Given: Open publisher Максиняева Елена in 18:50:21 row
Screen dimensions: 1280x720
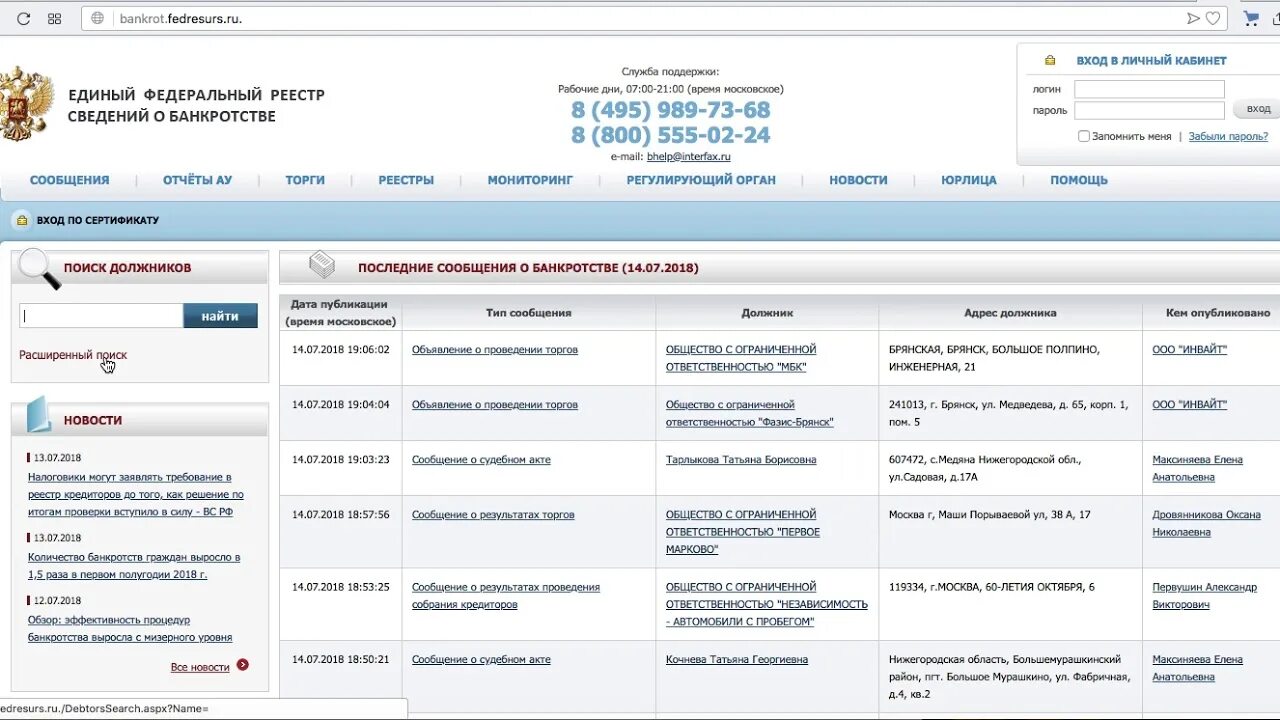Looking at the screenshot, I should (x=1198, y=668).
